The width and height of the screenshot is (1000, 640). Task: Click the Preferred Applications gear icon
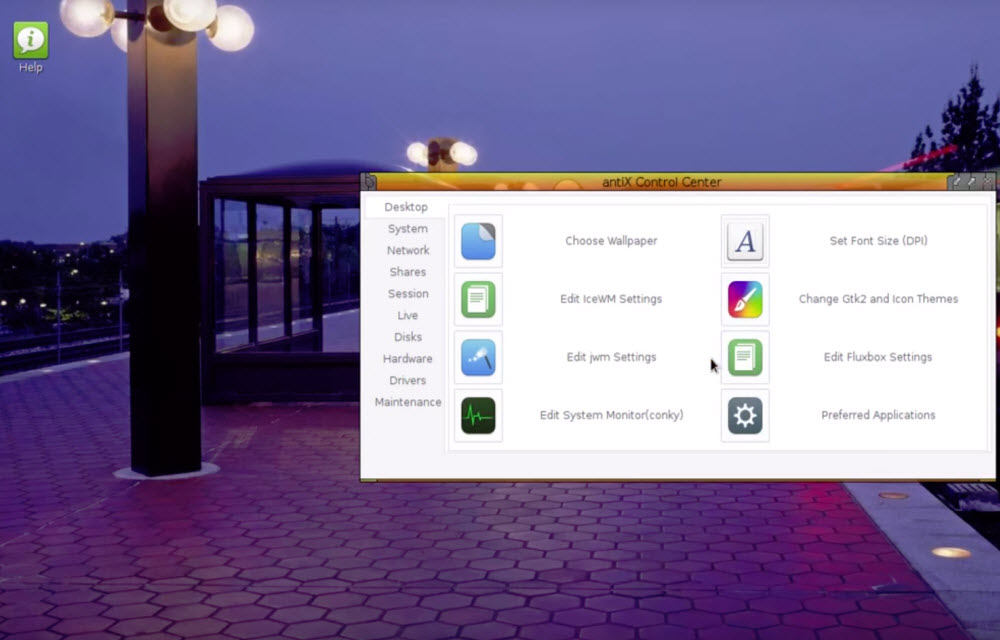(x=745, y=415)
